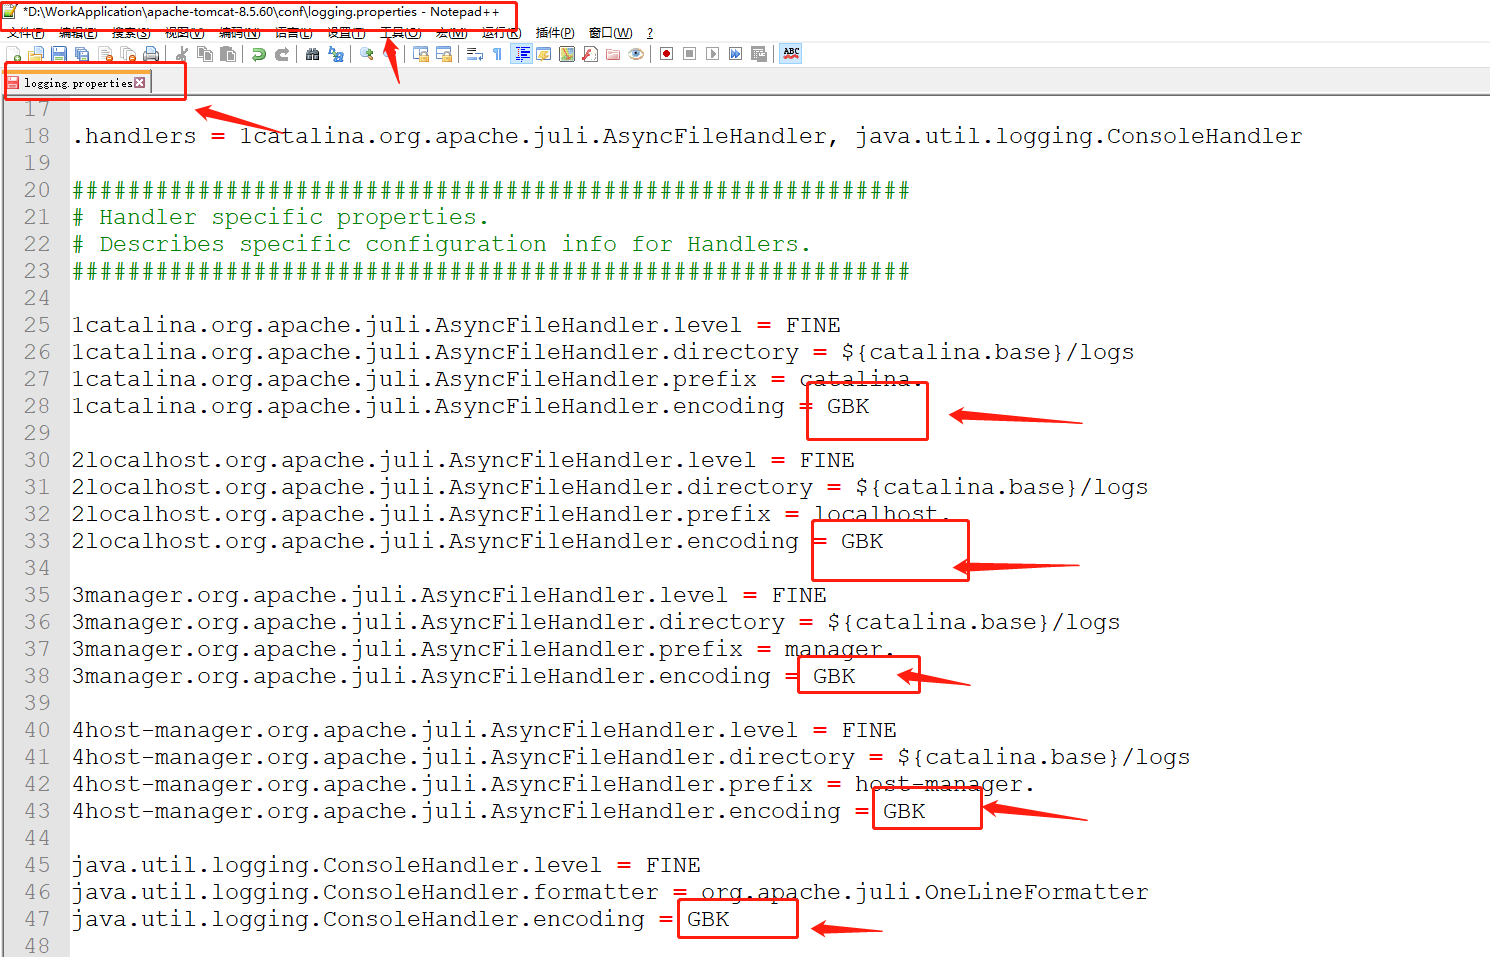Click the Copy toolbar icon

(x=205, y=54)
